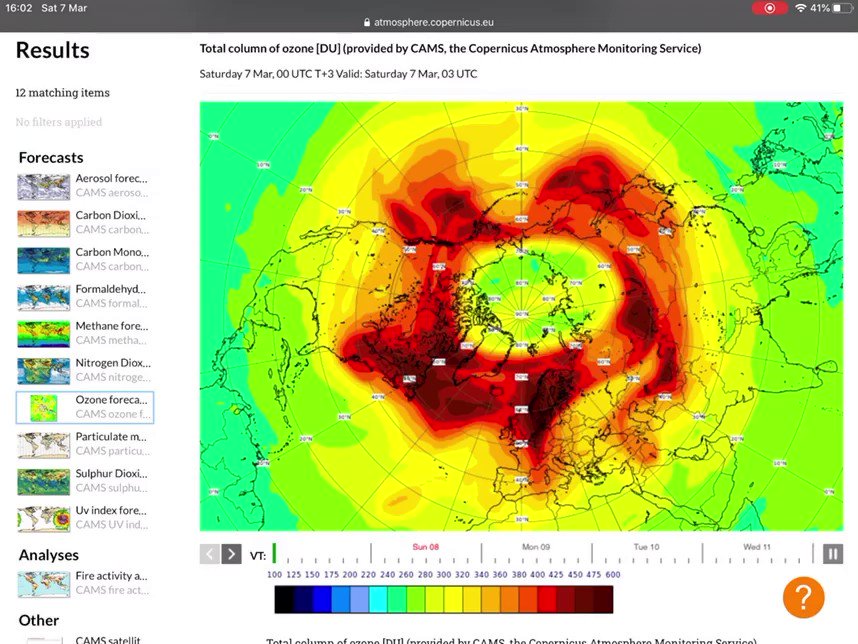Open the orange question mark help button
Image resolution: width=858 pixels, height=644 pixels.
803,597
